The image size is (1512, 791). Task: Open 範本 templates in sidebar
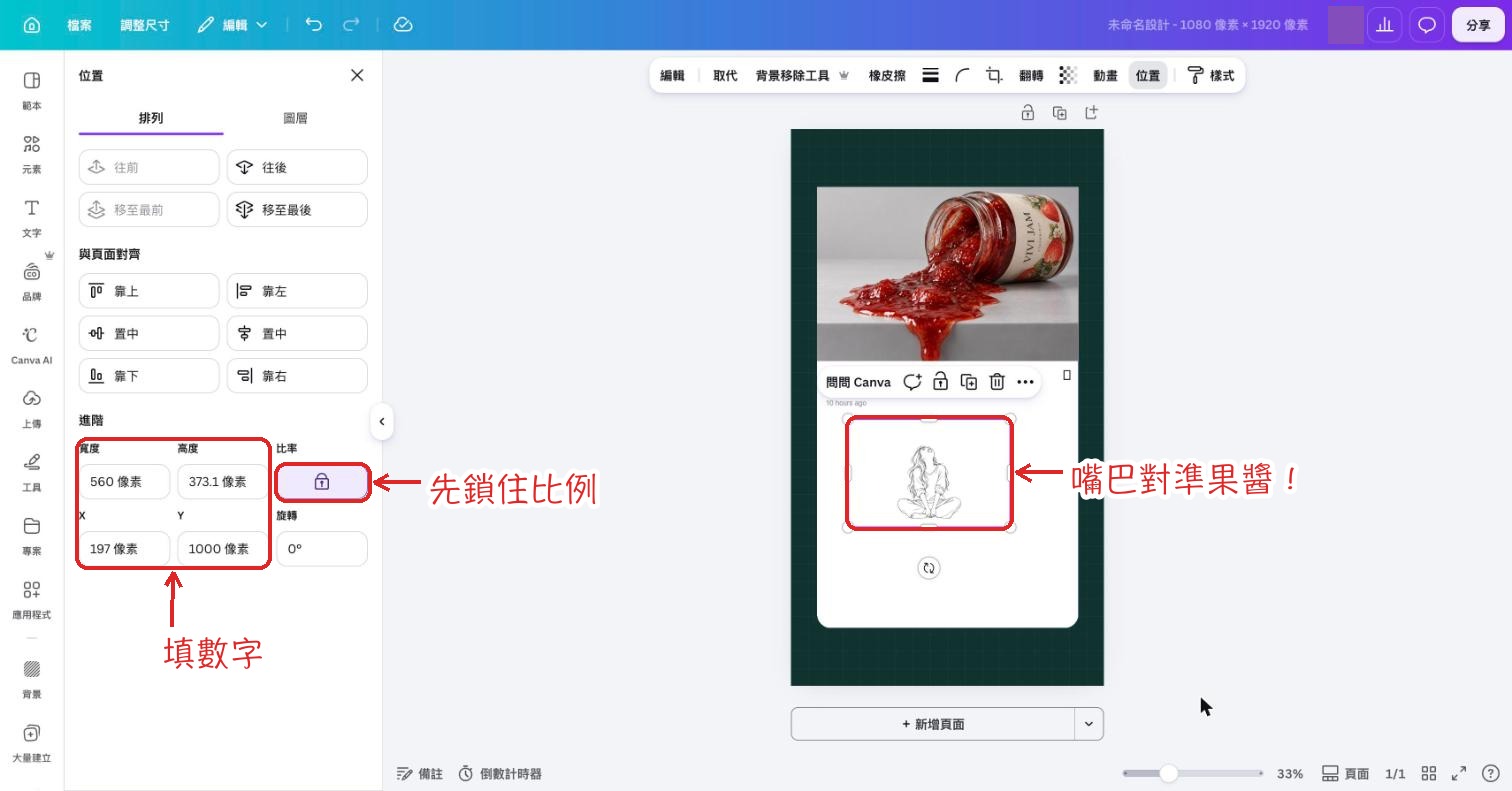pos(32,90)
